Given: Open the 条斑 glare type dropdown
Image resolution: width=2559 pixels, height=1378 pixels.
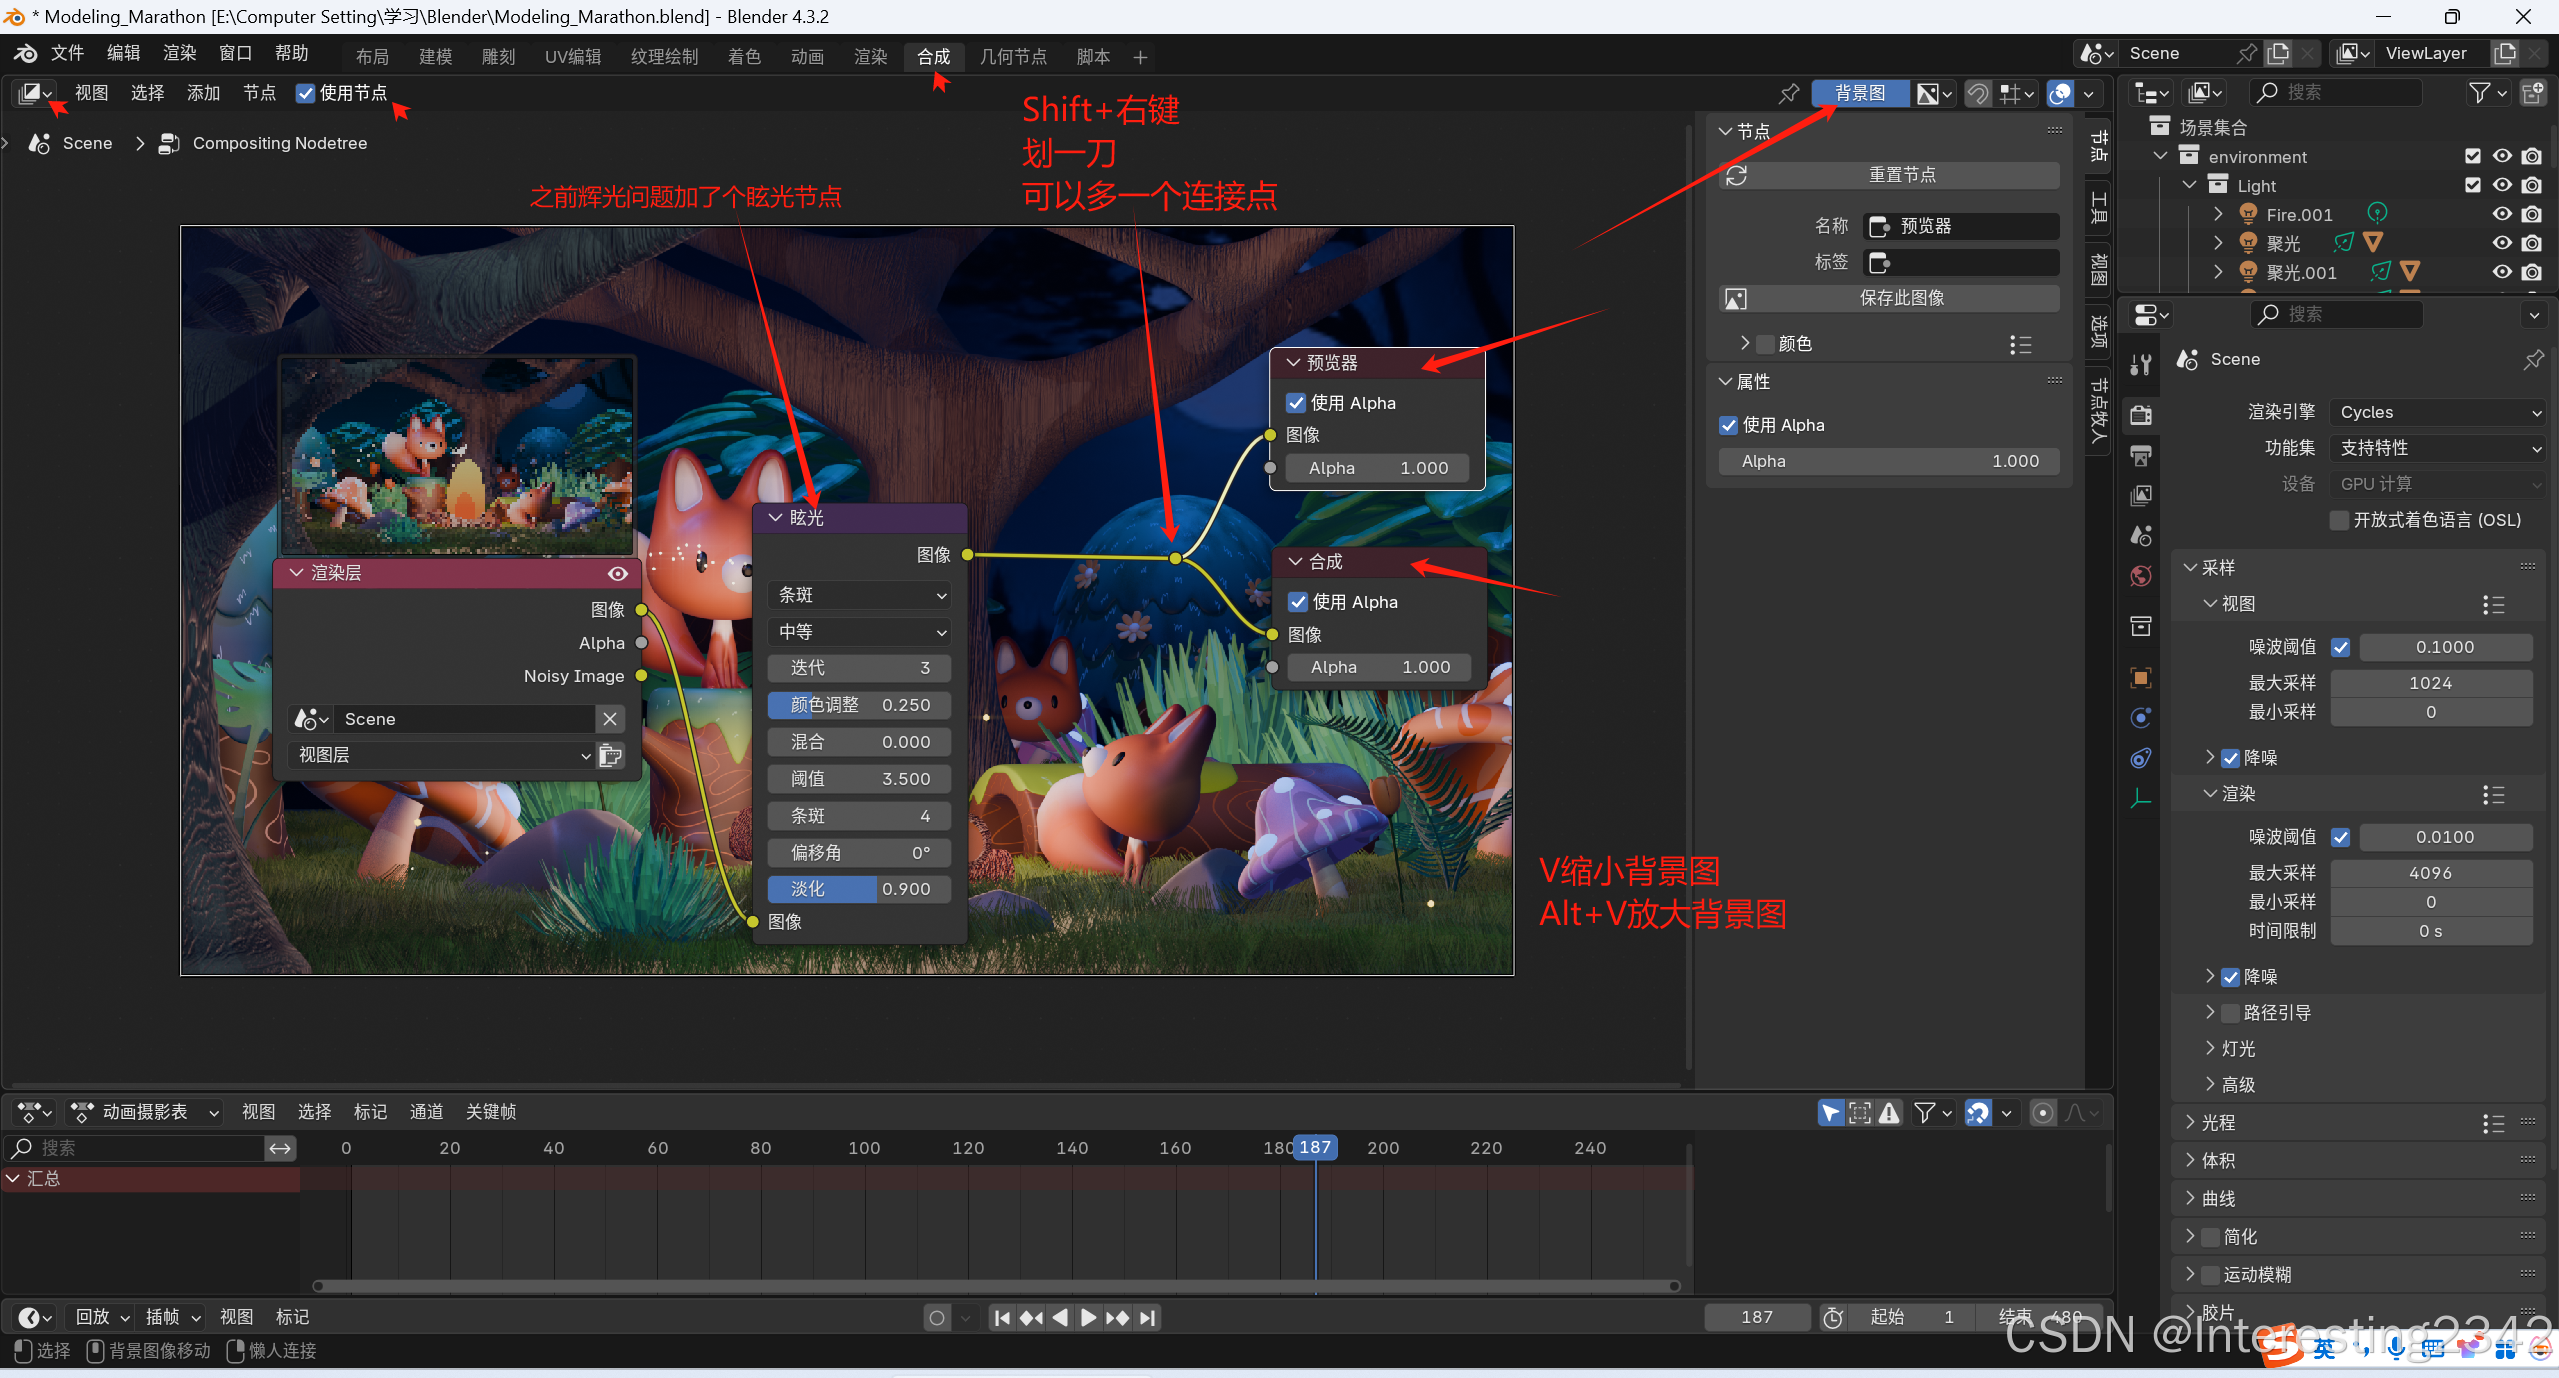Looking at the screenshot, I should 860,595.
